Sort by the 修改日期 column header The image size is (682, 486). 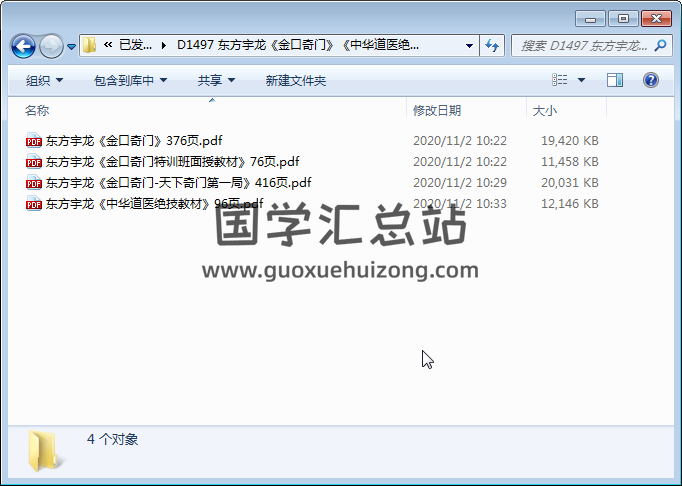(x=437, y=111)
